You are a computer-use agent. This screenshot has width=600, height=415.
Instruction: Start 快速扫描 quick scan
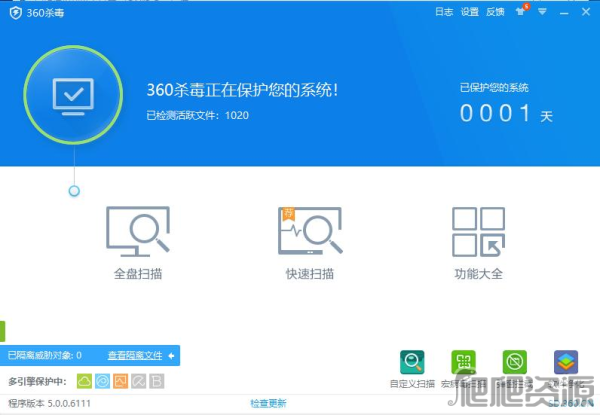pyautogui.click(x=310, y=244)
